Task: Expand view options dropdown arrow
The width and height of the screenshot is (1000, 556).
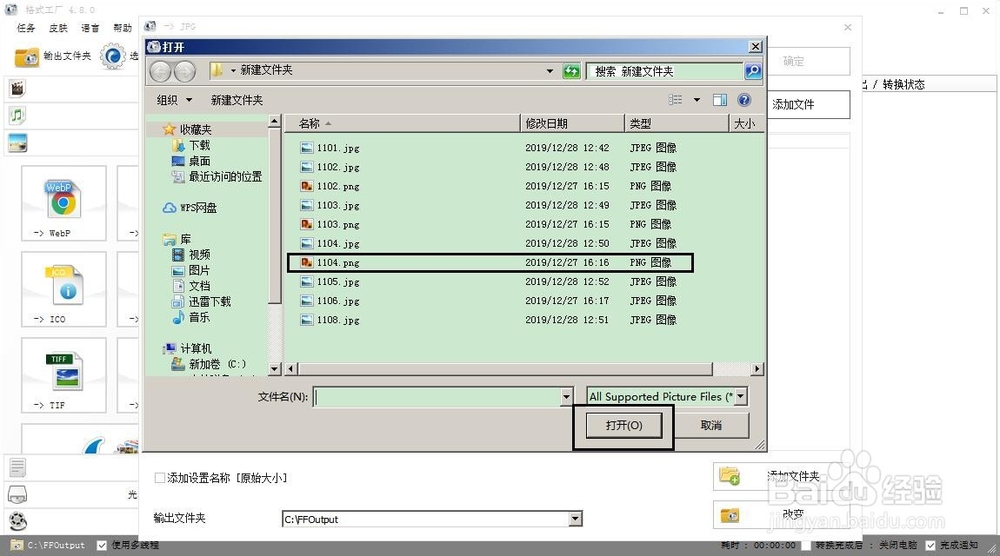Action: [696, 99]
